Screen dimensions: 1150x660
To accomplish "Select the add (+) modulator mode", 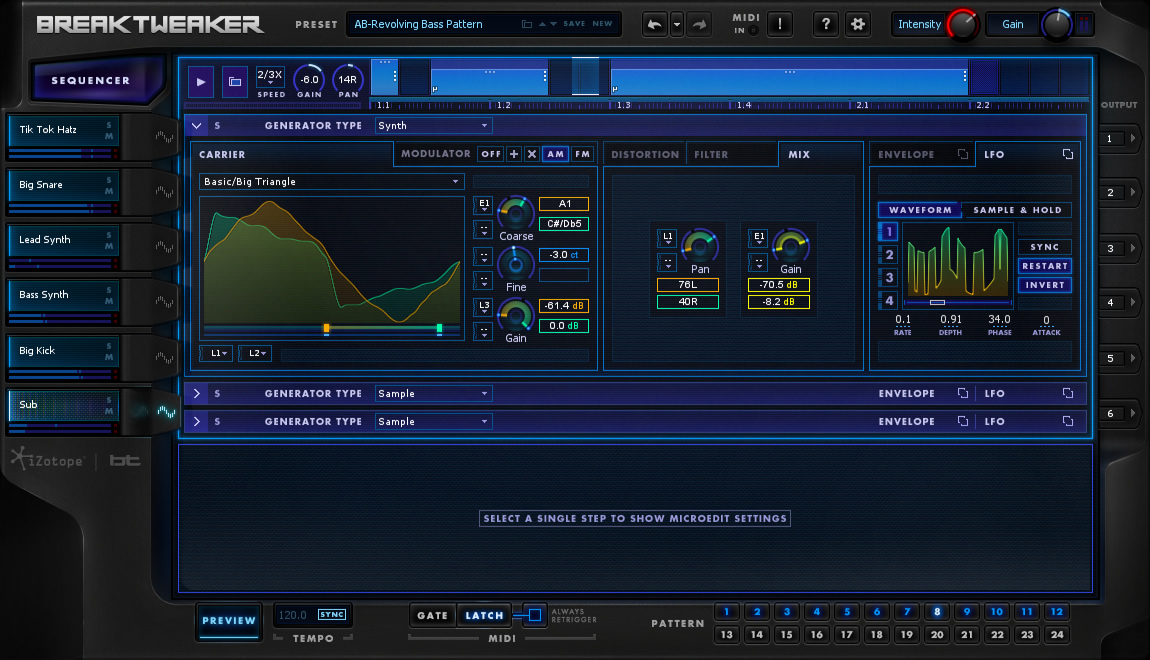I will click(x=514, y=154).
